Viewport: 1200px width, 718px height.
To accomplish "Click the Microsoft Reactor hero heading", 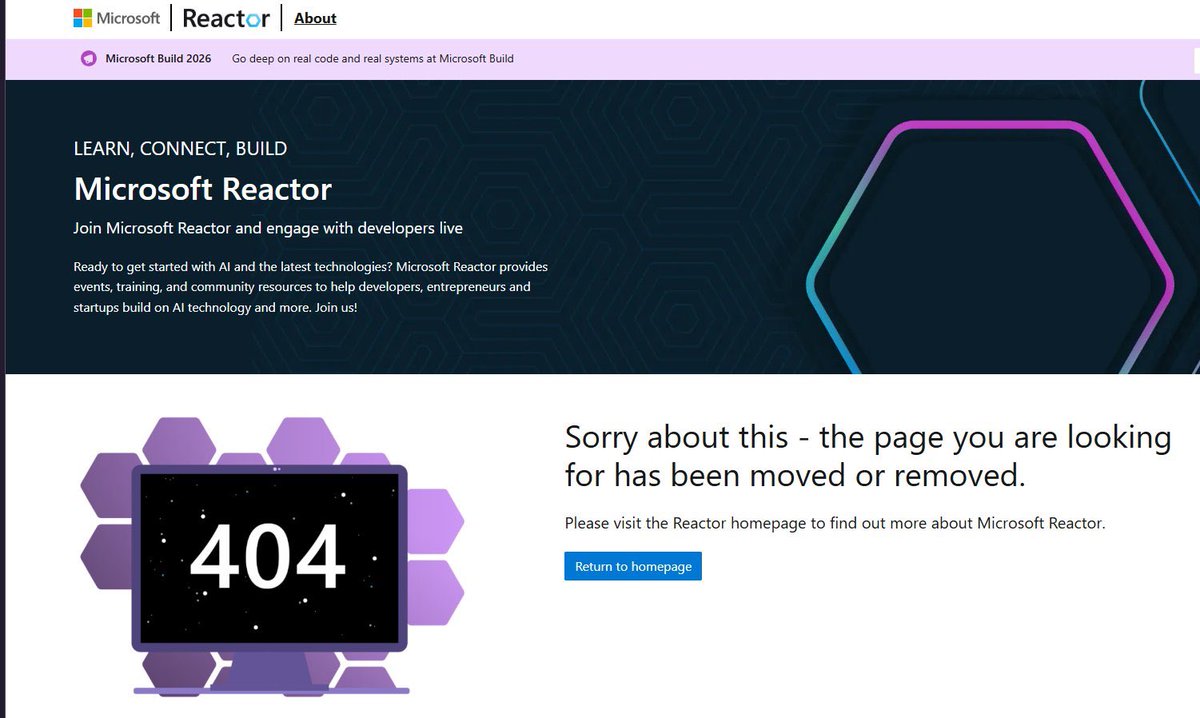I will tap(203, 188).
